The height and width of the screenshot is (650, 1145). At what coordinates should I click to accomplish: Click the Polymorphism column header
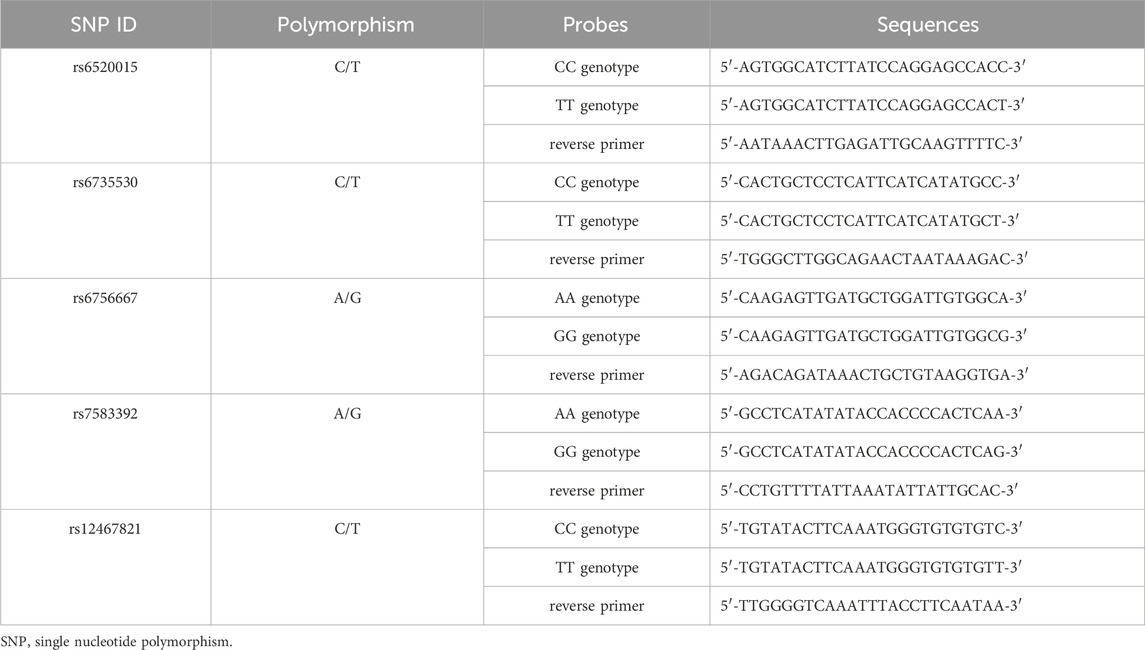(345, 25)
